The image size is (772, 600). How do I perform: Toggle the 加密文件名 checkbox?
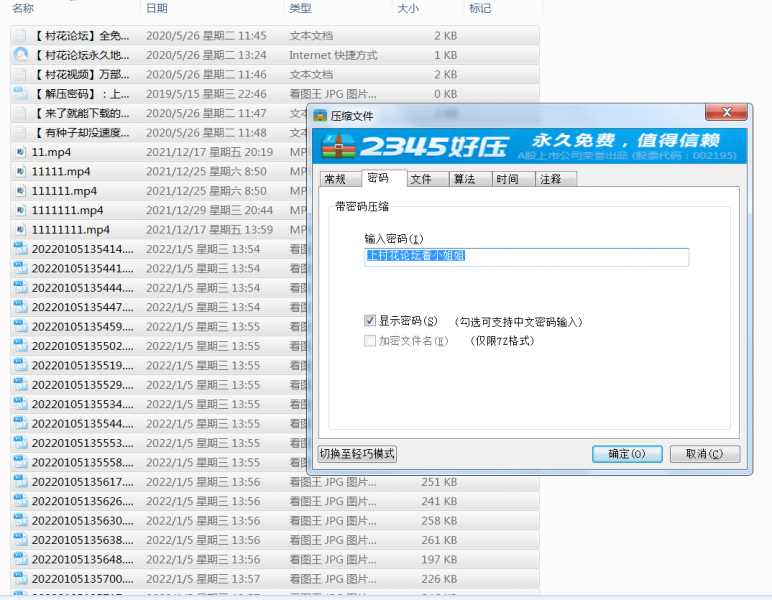(370, 341)
